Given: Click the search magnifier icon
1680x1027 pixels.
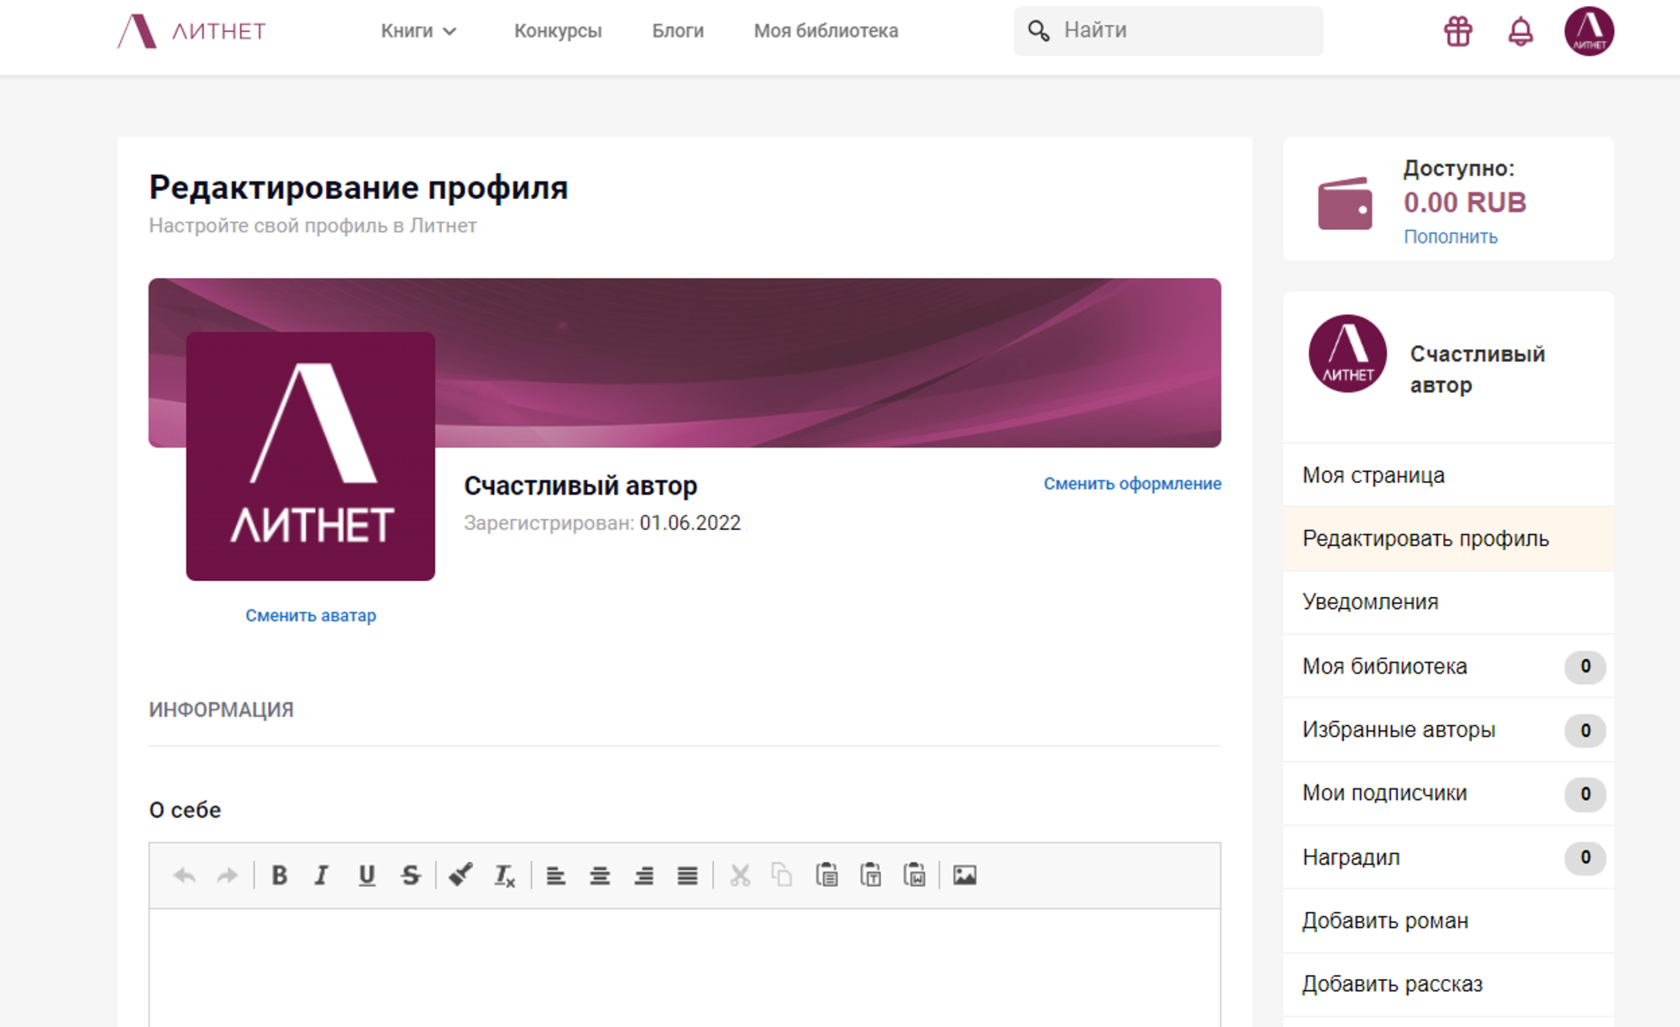Looking at the screenshot, I should click(1039, 31).
